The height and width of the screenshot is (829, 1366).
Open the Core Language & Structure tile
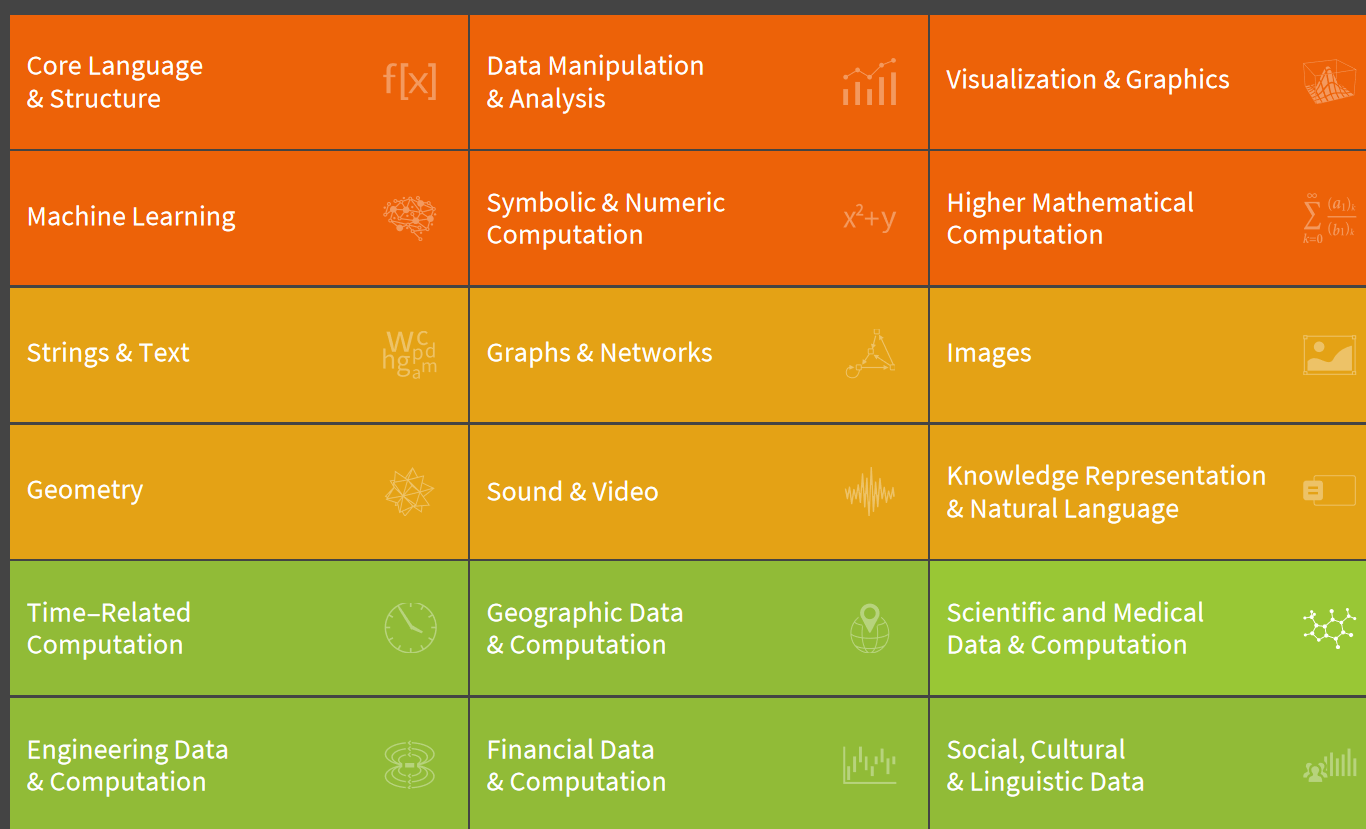click(239, 82)
